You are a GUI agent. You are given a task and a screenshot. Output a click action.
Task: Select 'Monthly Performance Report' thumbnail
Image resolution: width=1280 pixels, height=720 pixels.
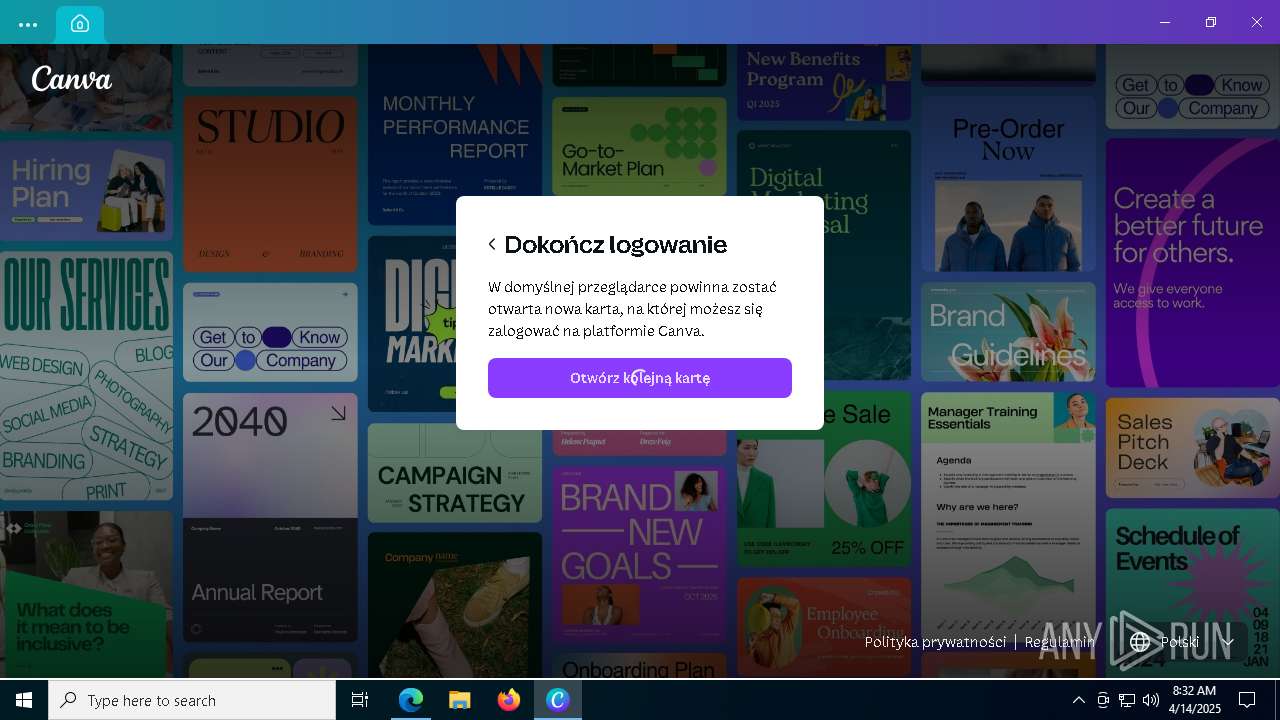coord(455,135)
